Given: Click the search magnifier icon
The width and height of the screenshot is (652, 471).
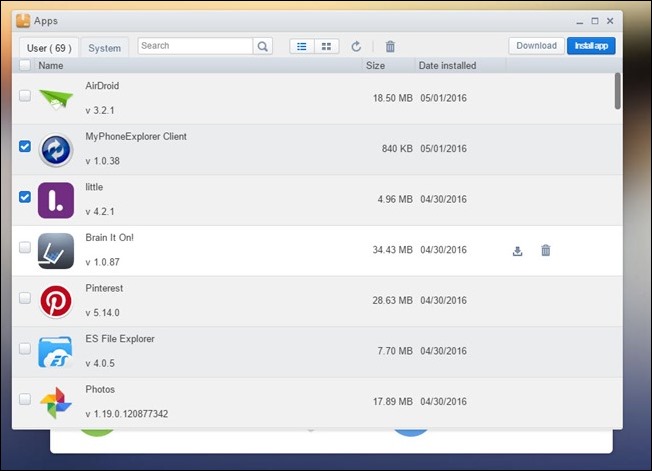Looking at the screenshot, I should [262, 46].
